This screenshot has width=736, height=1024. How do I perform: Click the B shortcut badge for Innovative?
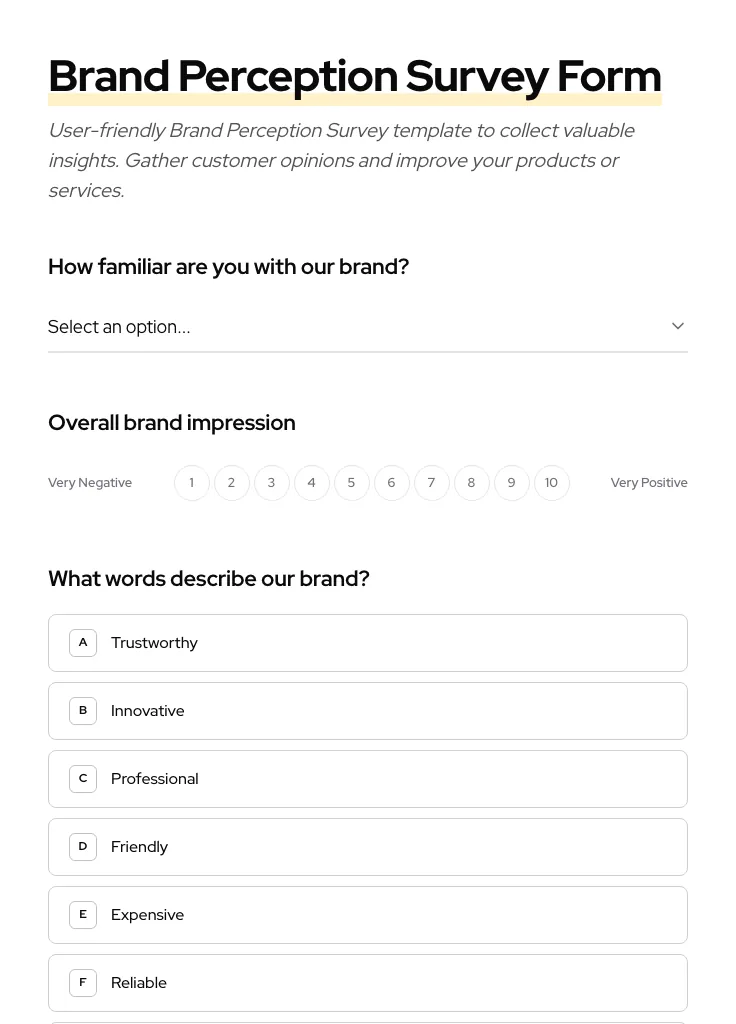[x=83, y=710]
